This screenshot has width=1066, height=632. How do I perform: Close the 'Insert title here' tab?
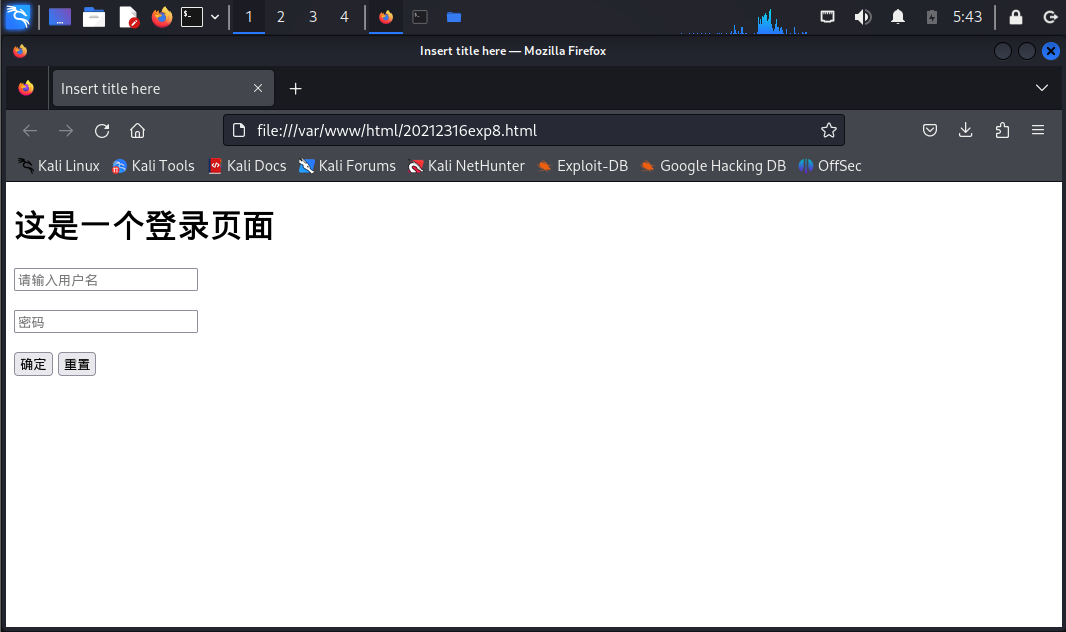point(258,88)
